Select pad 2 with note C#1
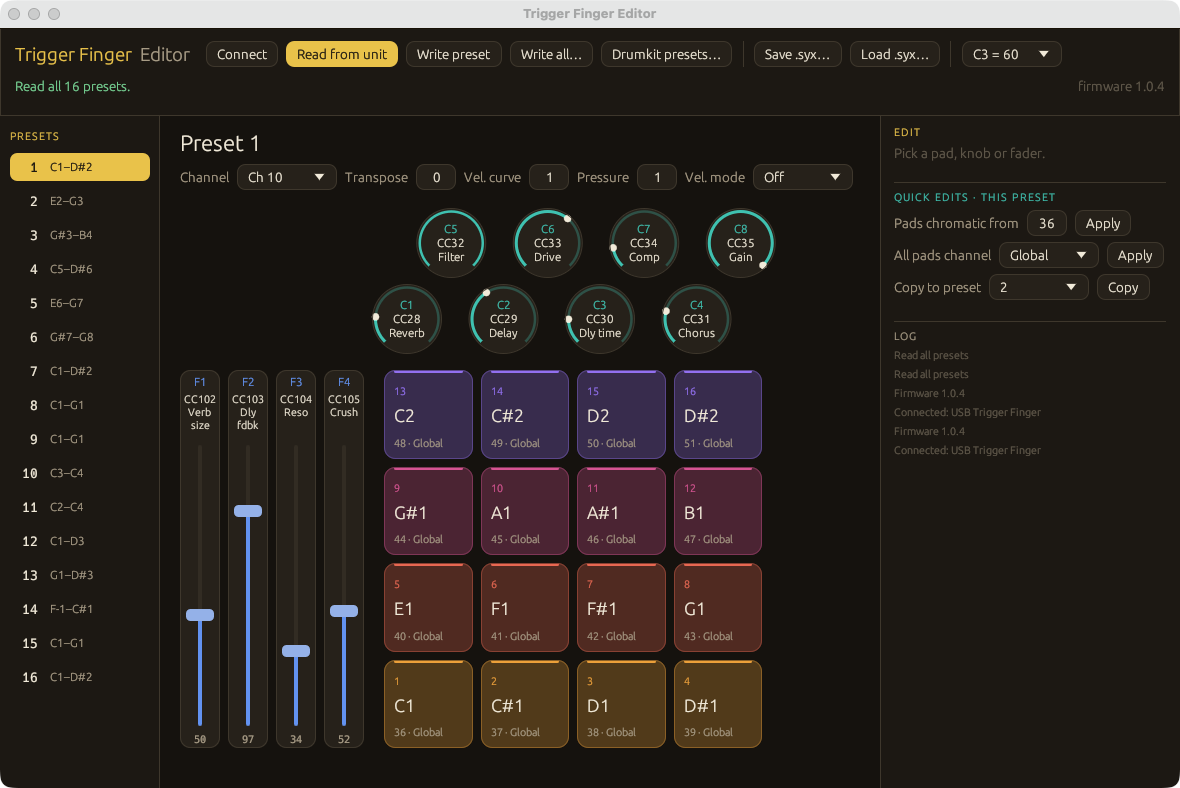 coord(525,704)
